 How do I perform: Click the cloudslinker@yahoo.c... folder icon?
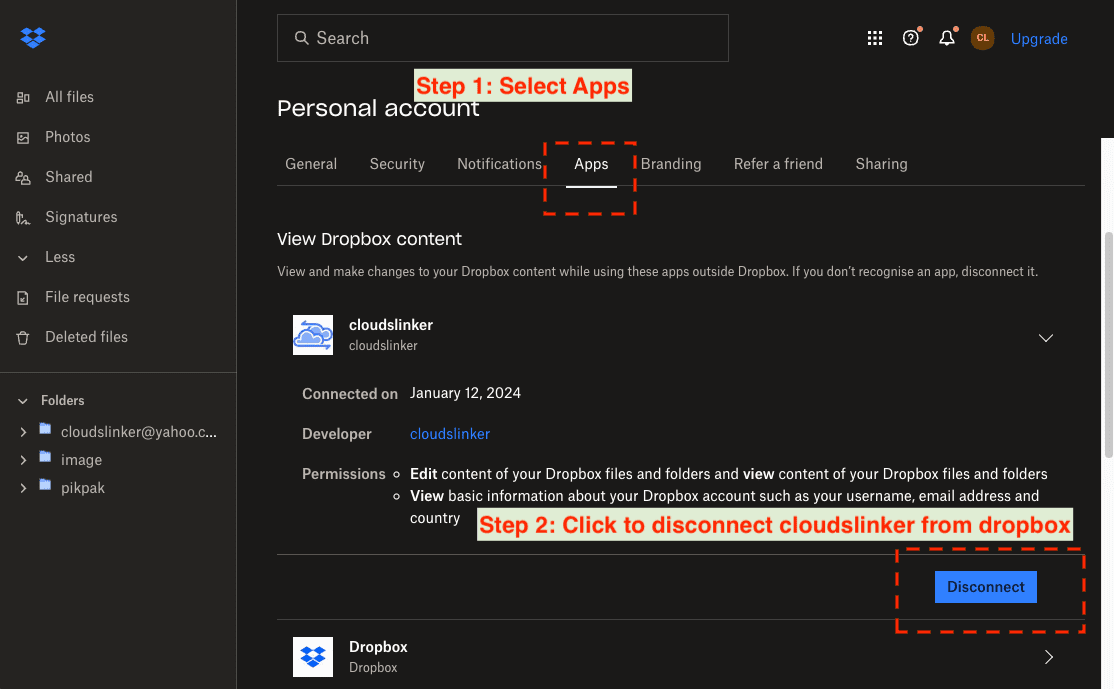point(45,428)
